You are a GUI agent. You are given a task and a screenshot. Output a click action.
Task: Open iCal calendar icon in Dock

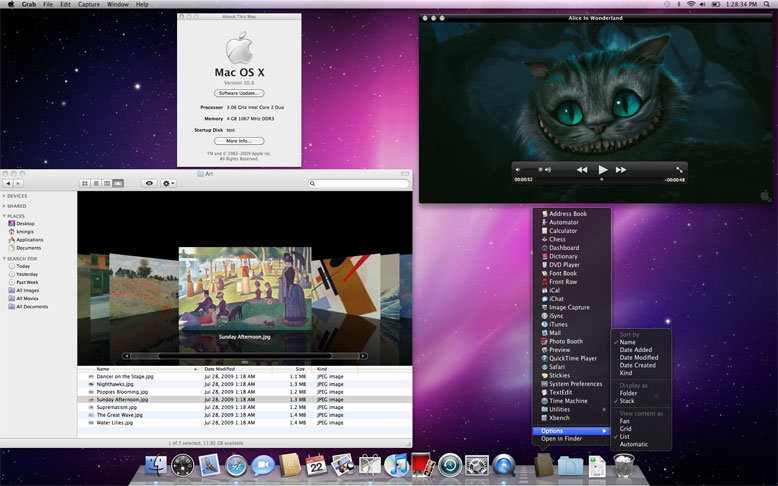[x=316, y=465]
